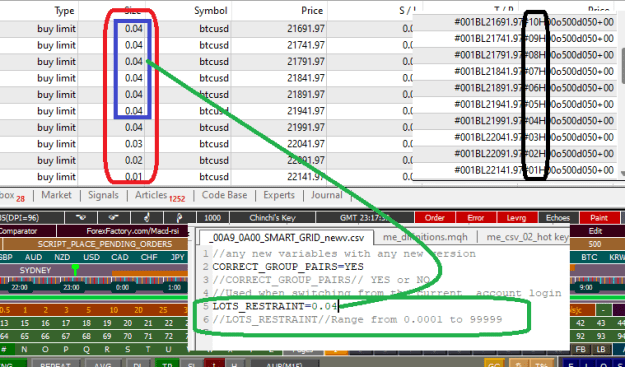Click the upward-pointing hand icon button

point(147,218)
